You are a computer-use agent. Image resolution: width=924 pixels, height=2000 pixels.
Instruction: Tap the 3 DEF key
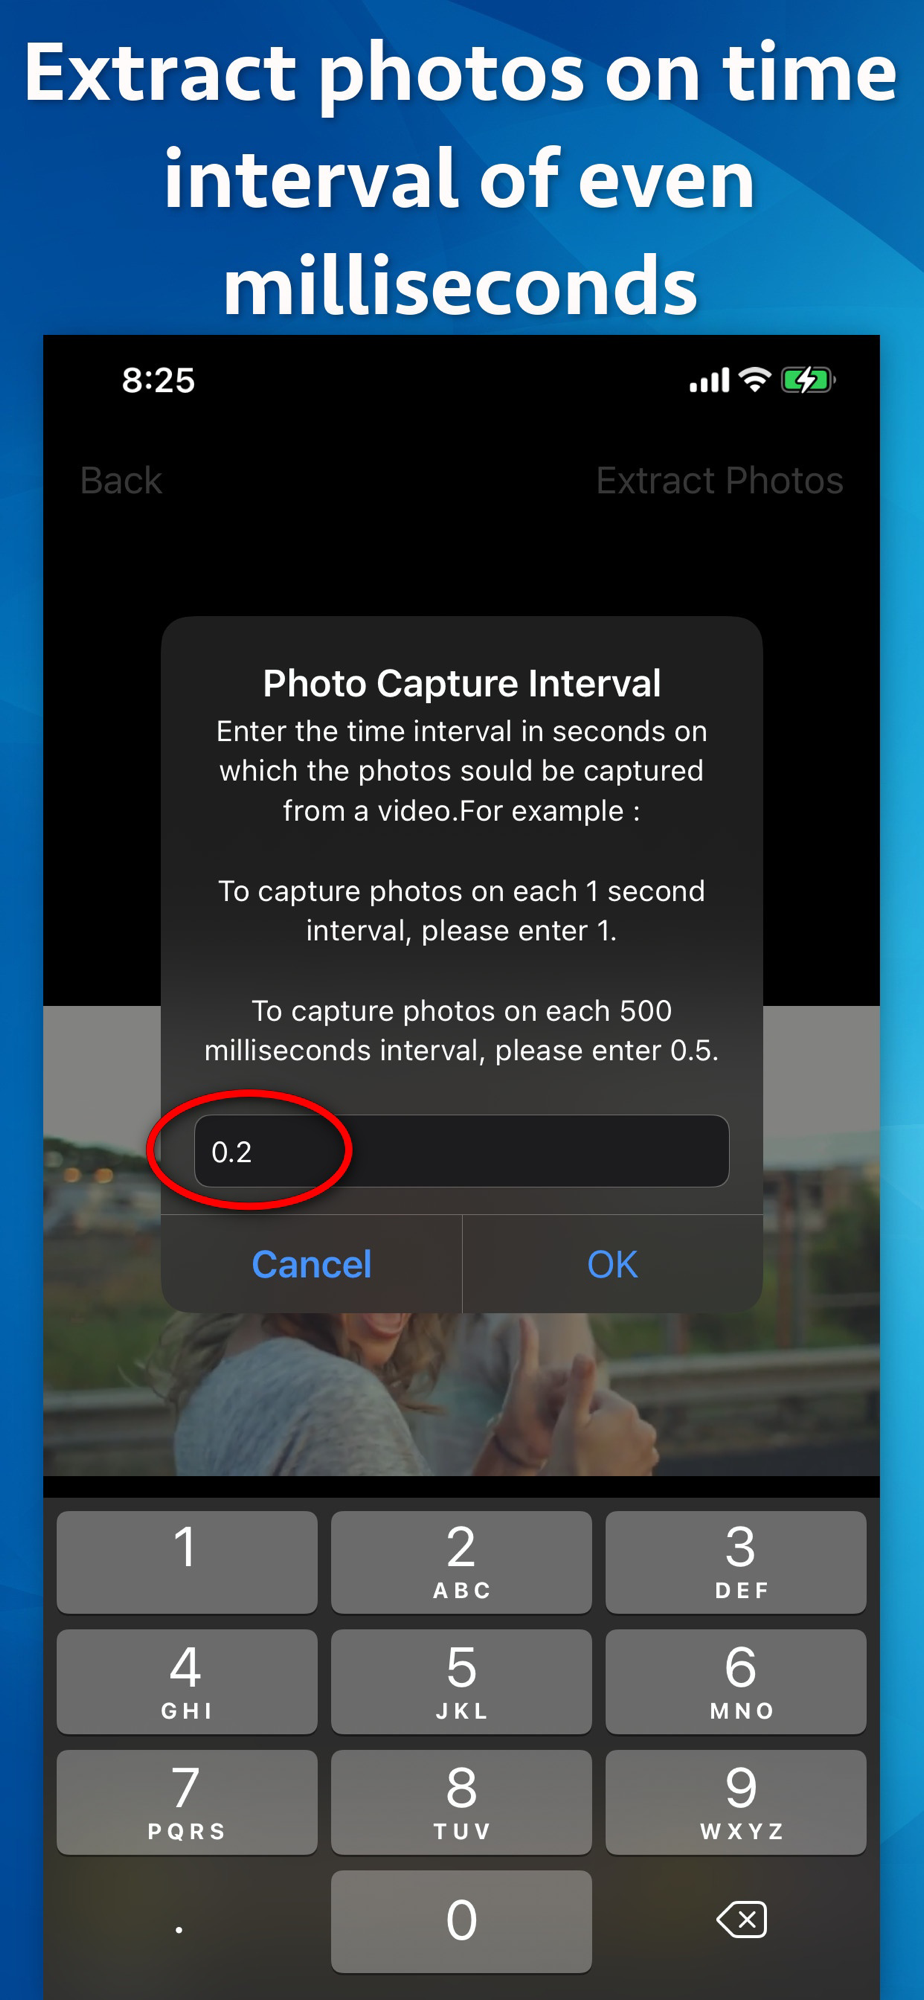(x=736, y=1561)
